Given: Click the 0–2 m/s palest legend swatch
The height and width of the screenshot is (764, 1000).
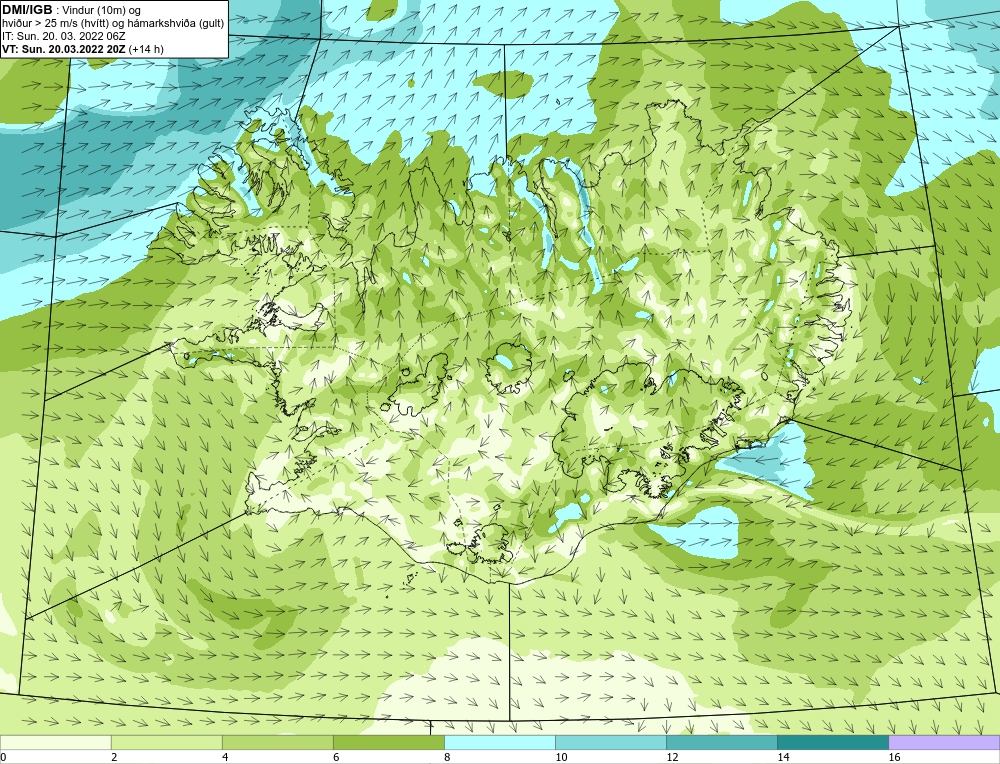Looking at the screenshot, I should point(55,742).
